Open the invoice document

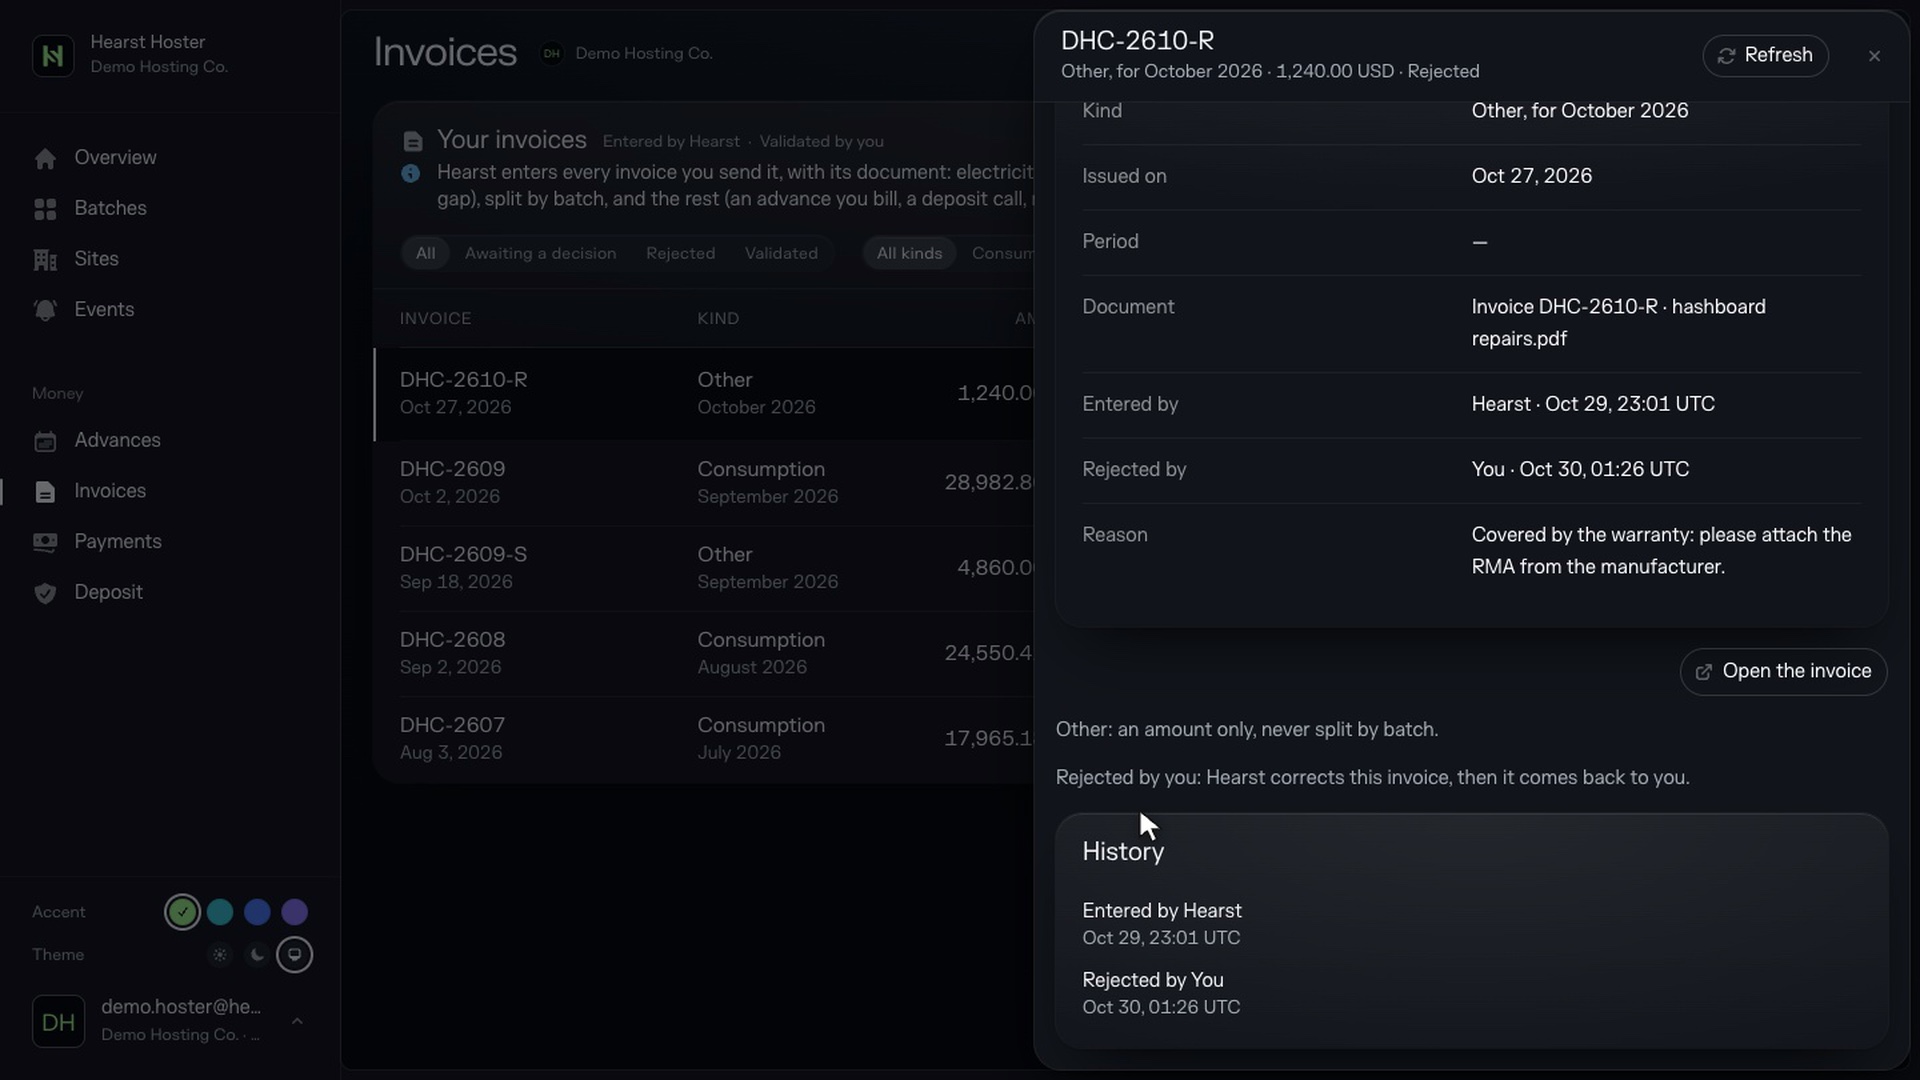[x=1783, y=671]
